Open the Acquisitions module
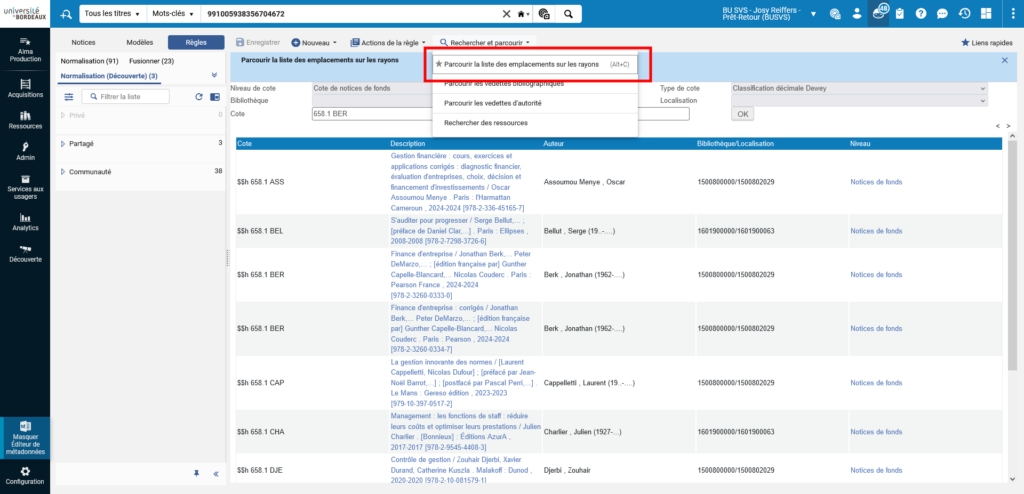Screen dimensions: 1024x494 [x=25, y=88]
